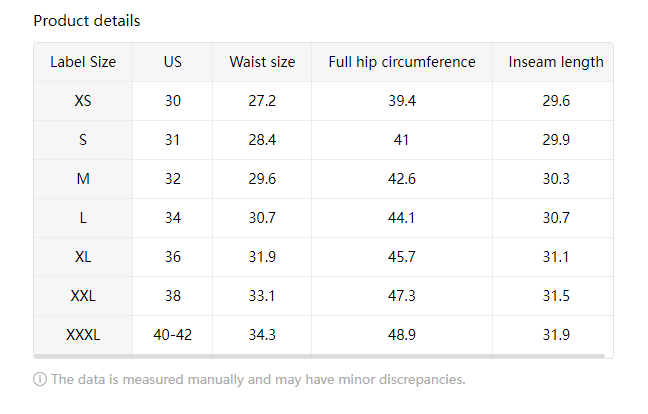Select the 30.3 inseam length value
The height and width of the screenshot is (414, 648).
point(555,179)
